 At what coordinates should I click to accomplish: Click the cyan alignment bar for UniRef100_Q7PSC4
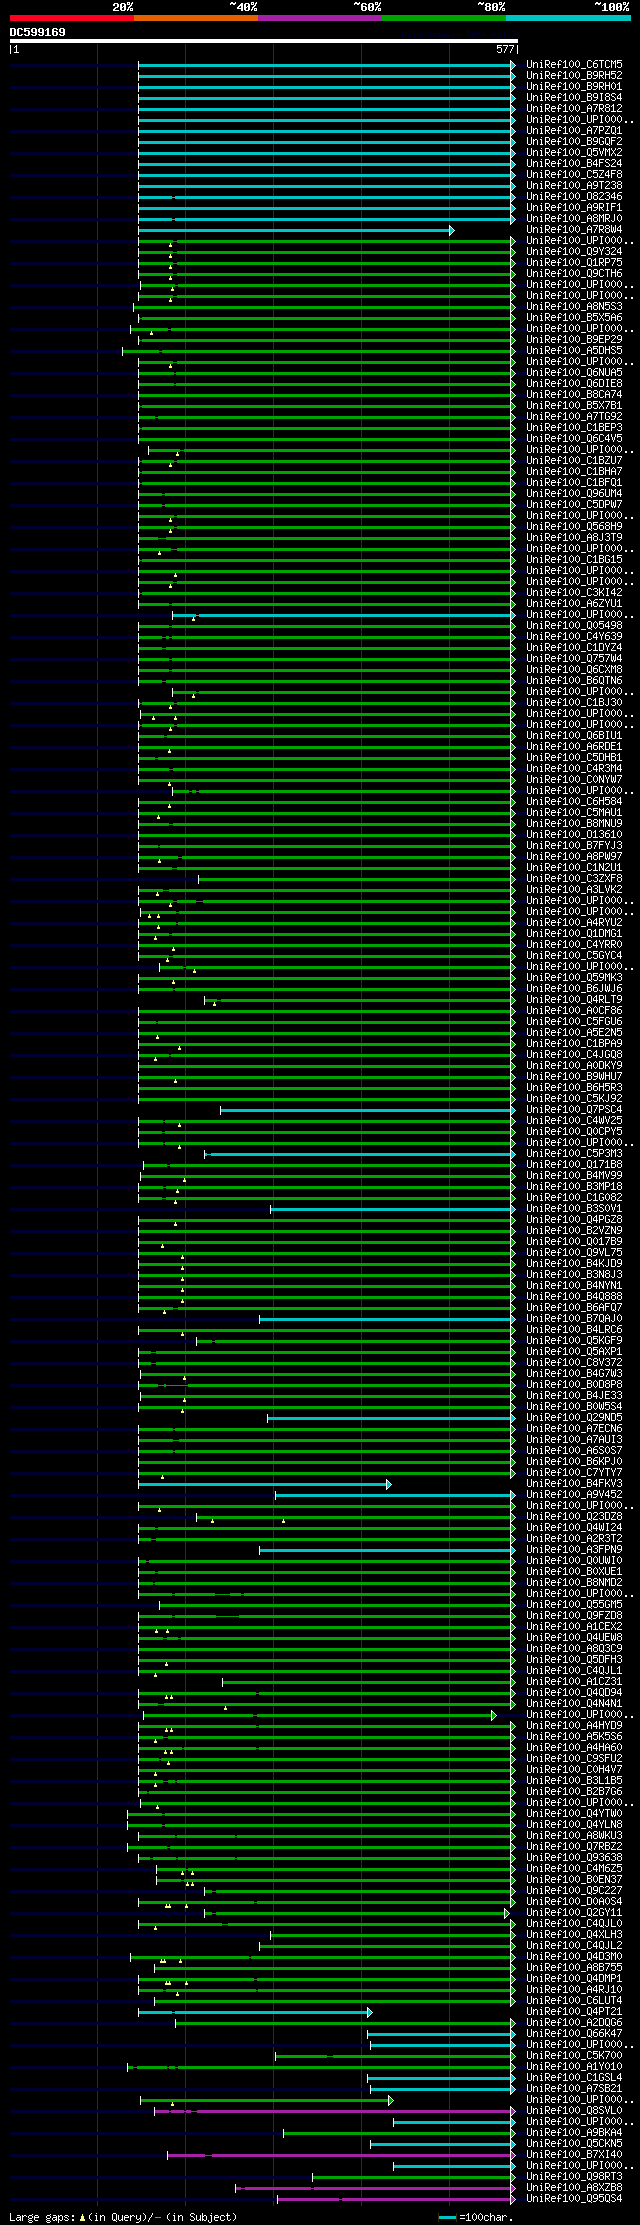(368, 1110)
